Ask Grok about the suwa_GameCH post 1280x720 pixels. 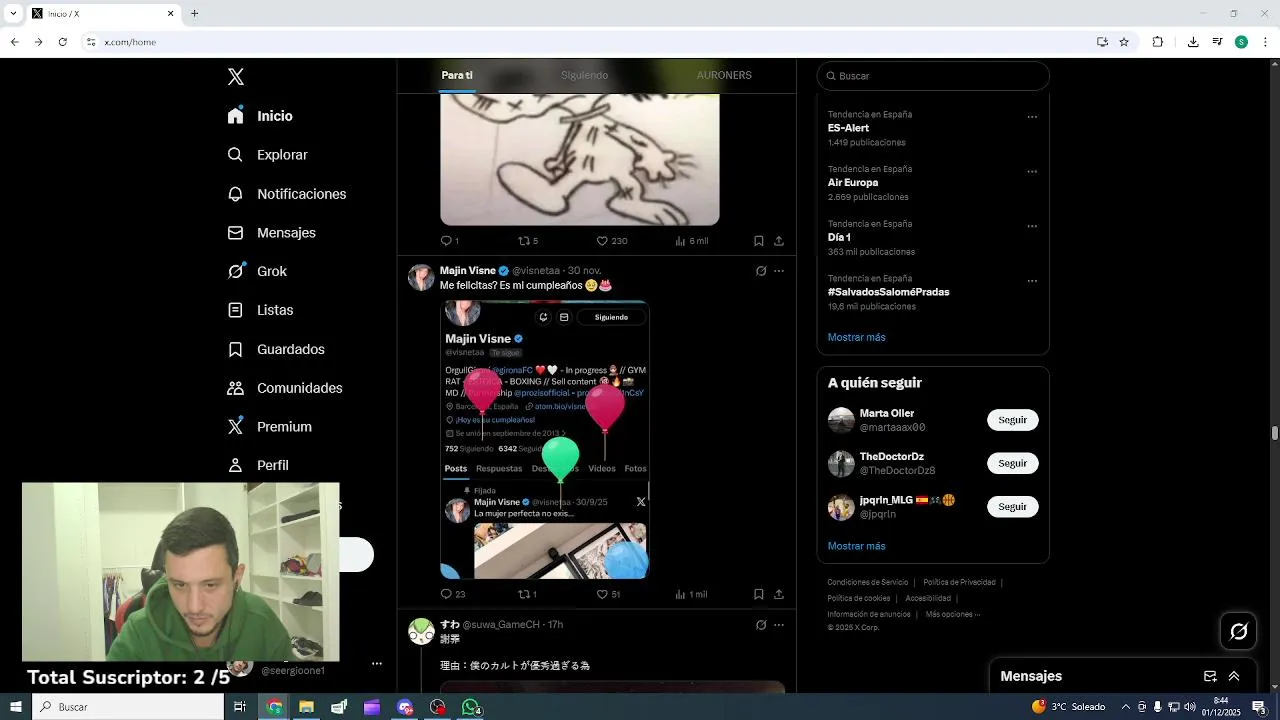click(x=761, y=625)
